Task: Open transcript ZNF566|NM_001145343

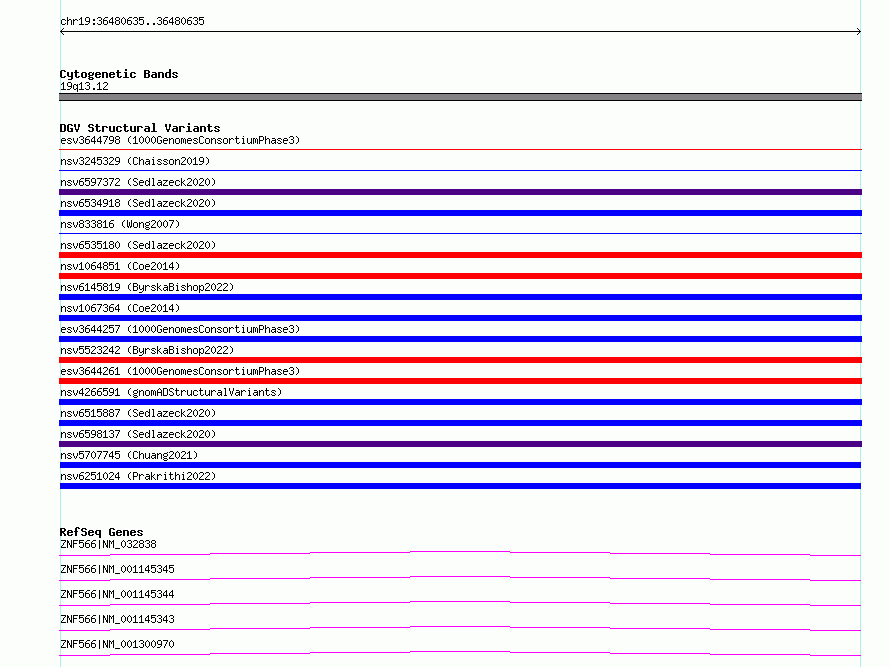Action: pyautogui.click(x=117, y=619)
